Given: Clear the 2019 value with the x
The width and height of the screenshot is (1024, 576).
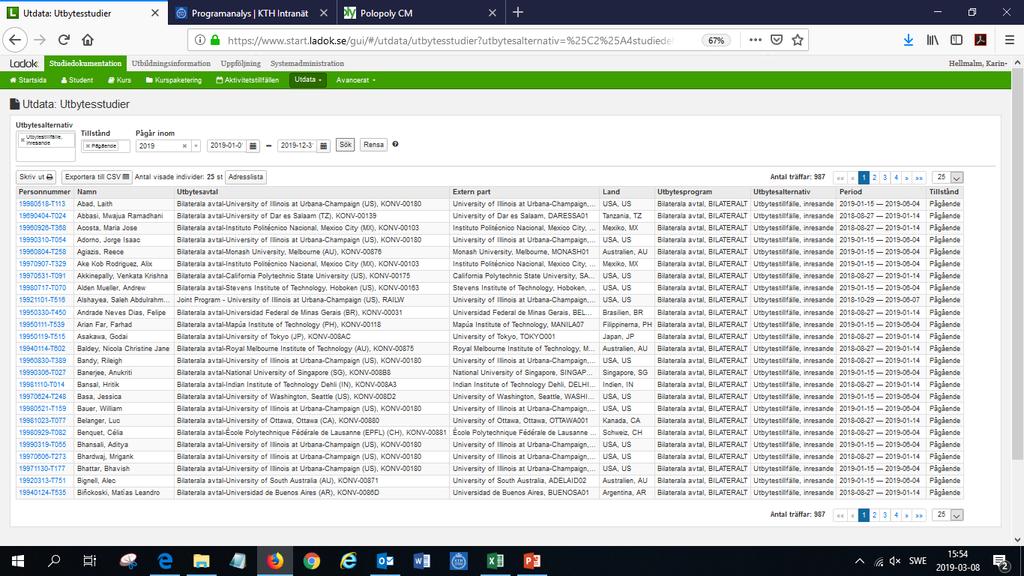Looking at the screenshot, I should [x=184, y=146].
